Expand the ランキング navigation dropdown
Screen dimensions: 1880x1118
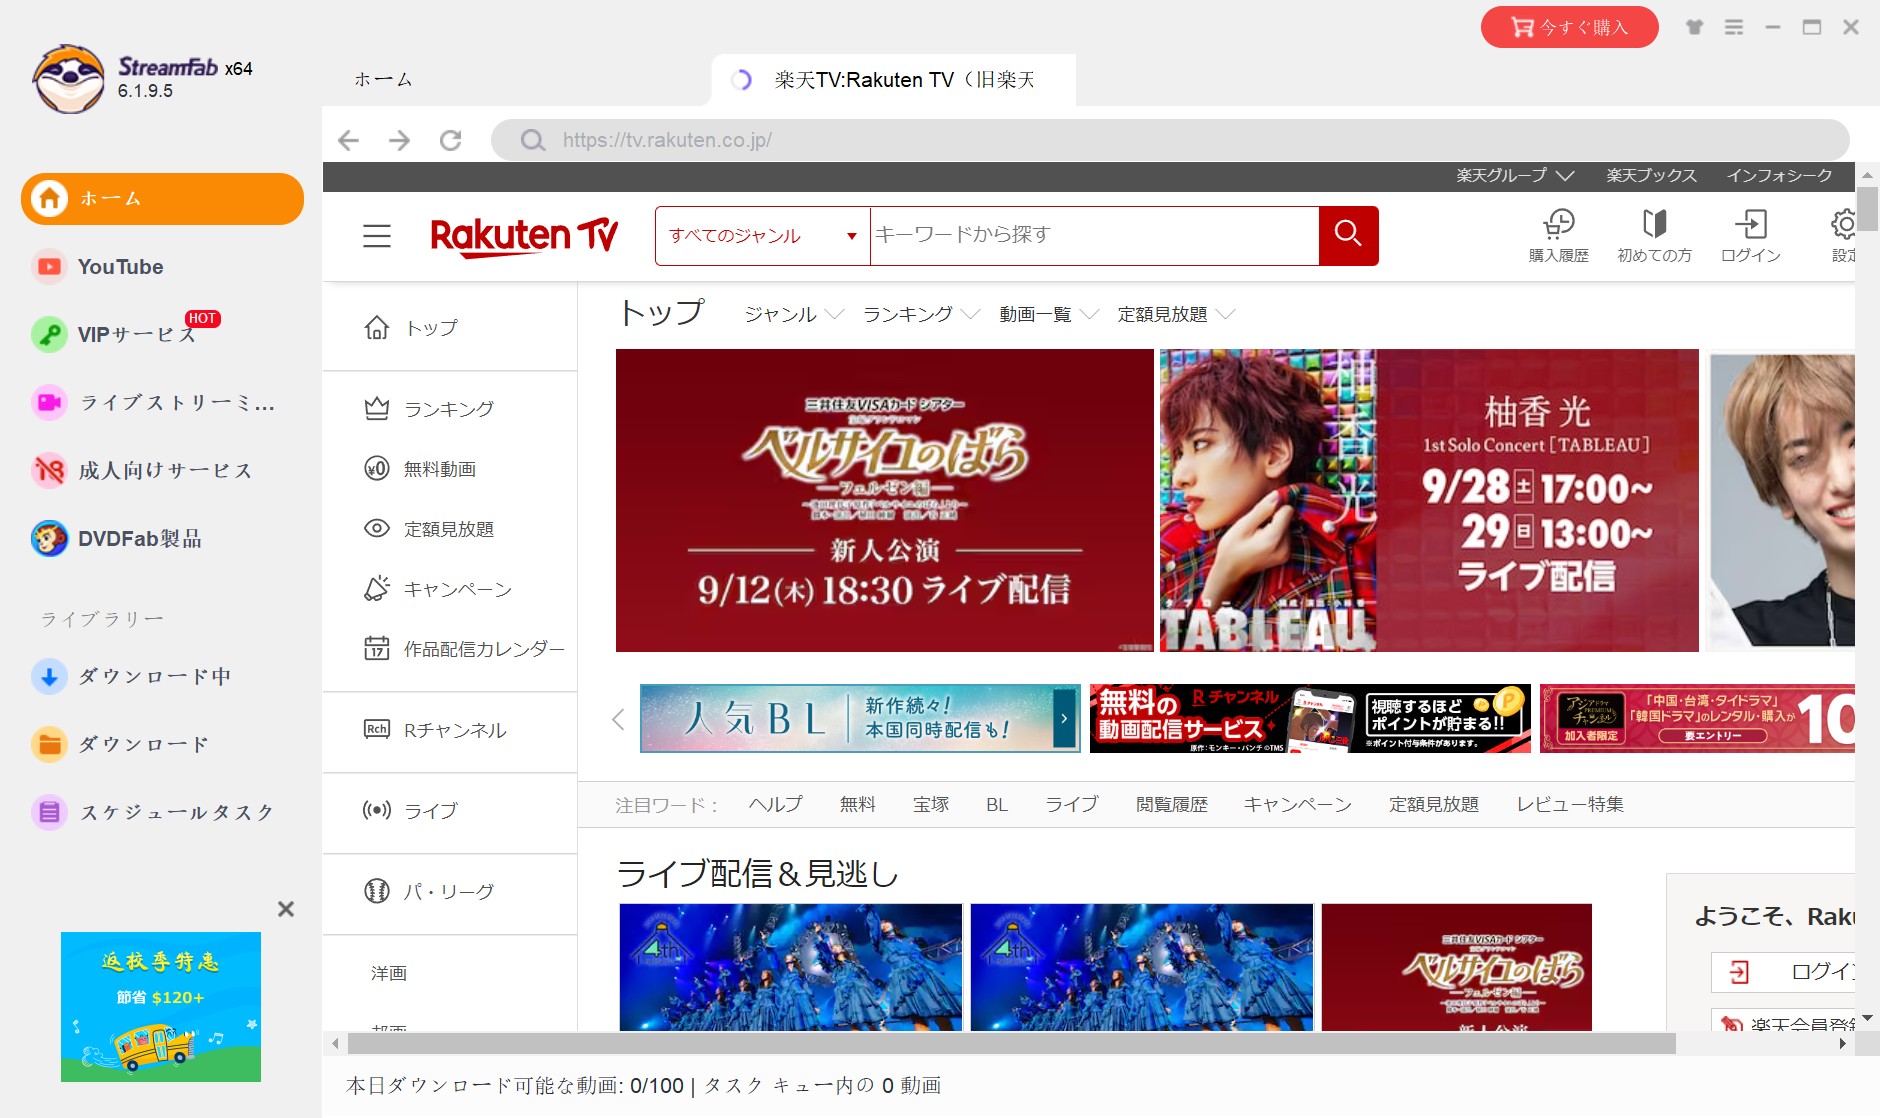(x=921, y=315)
